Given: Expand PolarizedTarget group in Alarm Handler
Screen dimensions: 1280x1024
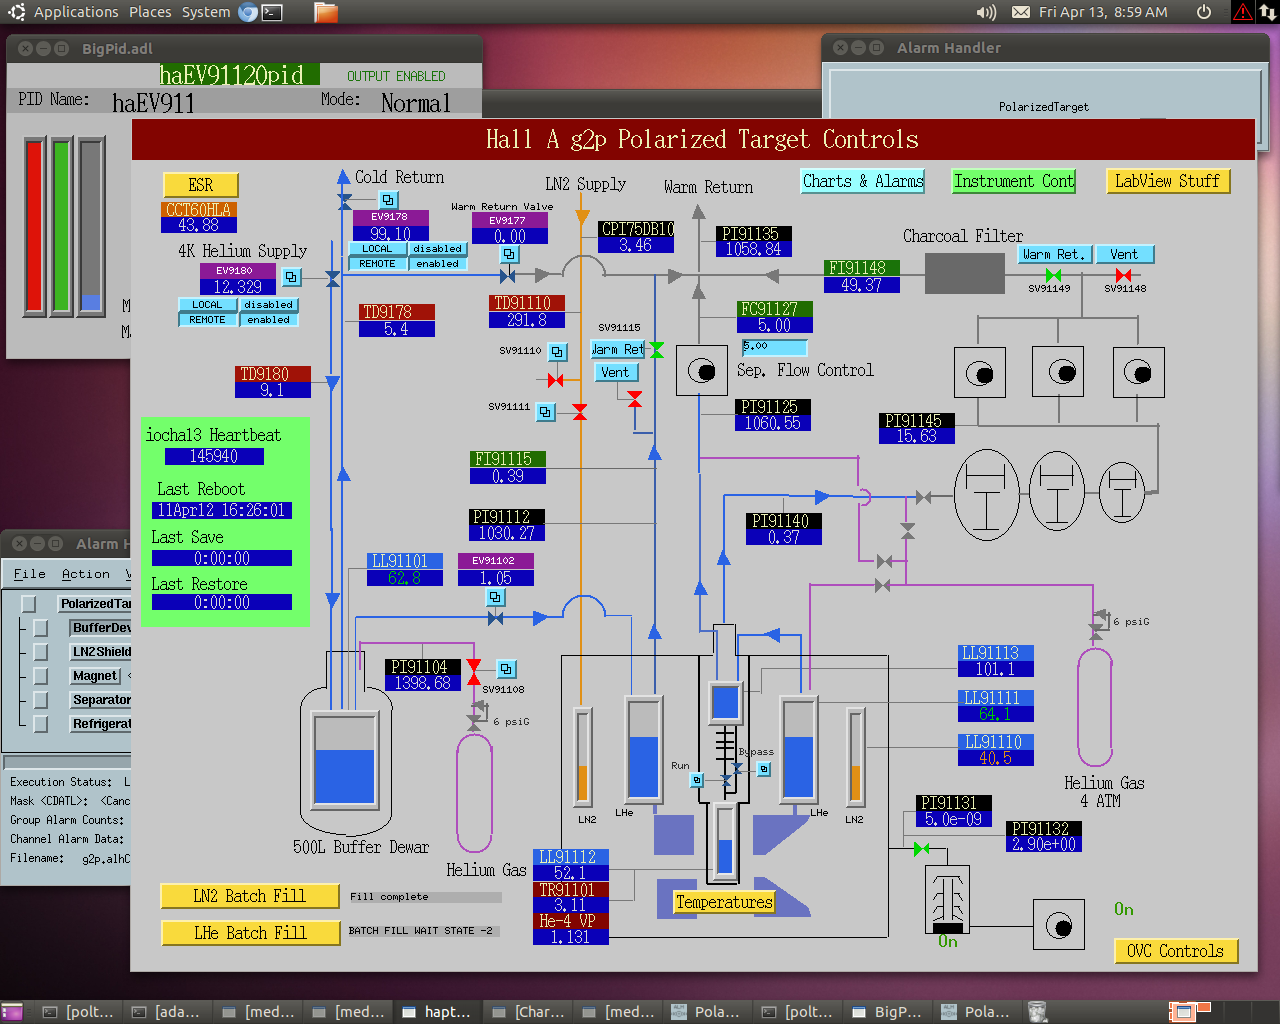Looking at the screenshot, I should point(95,604).
